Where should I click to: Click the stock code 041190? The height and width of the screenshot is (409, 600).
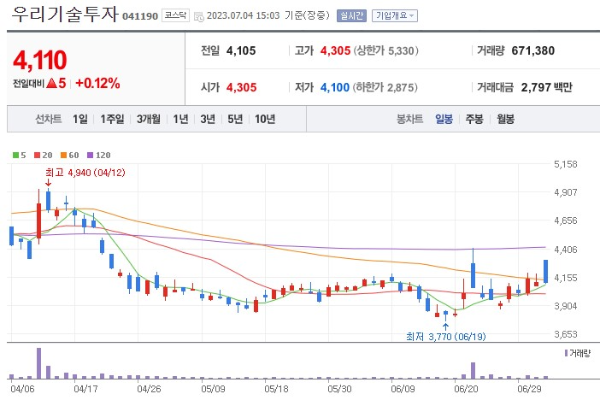pos(140,16)
